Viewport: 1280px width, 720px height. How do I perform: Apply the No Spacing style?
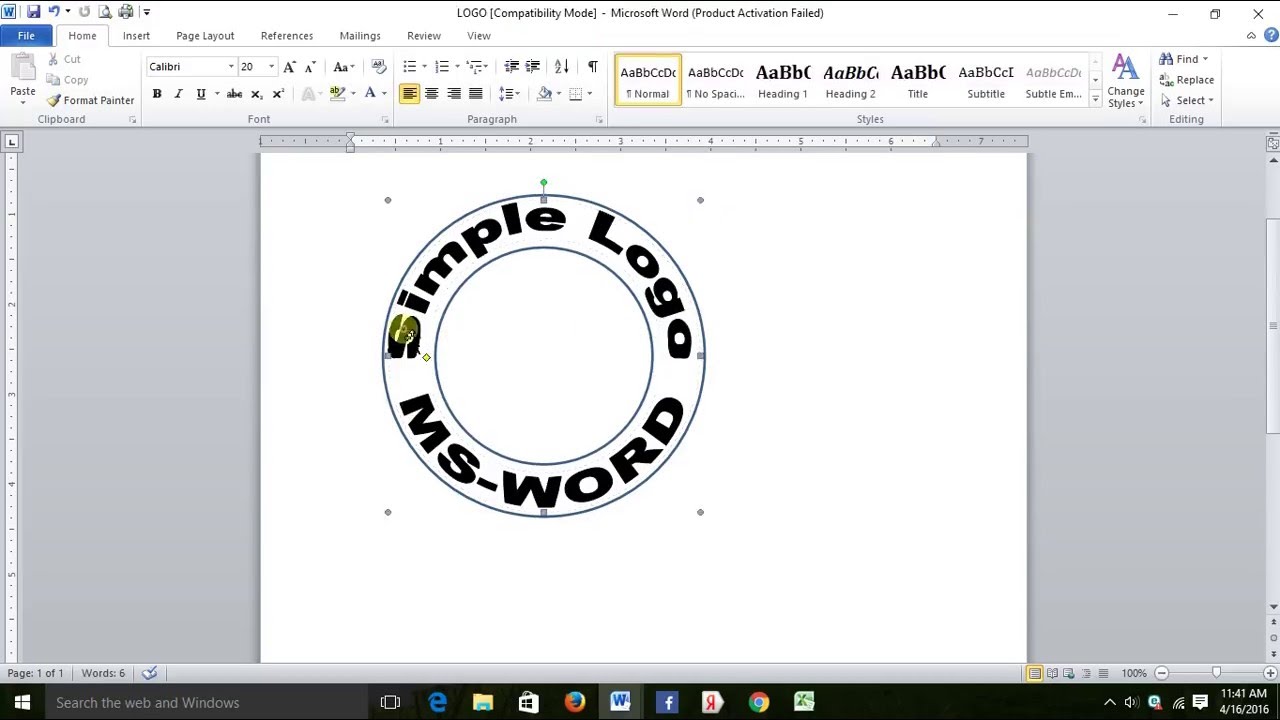(715, 81)
